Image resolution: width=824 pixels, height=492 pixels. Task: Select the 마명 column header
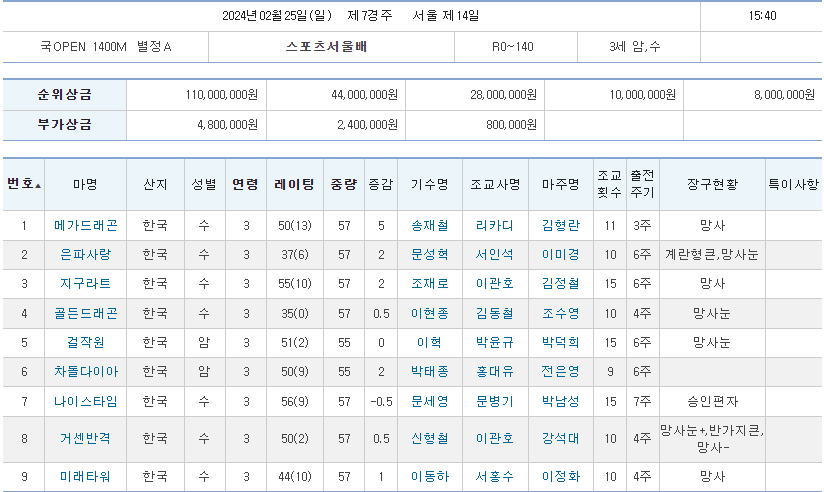pyautogui.click(x=85, y=184)
